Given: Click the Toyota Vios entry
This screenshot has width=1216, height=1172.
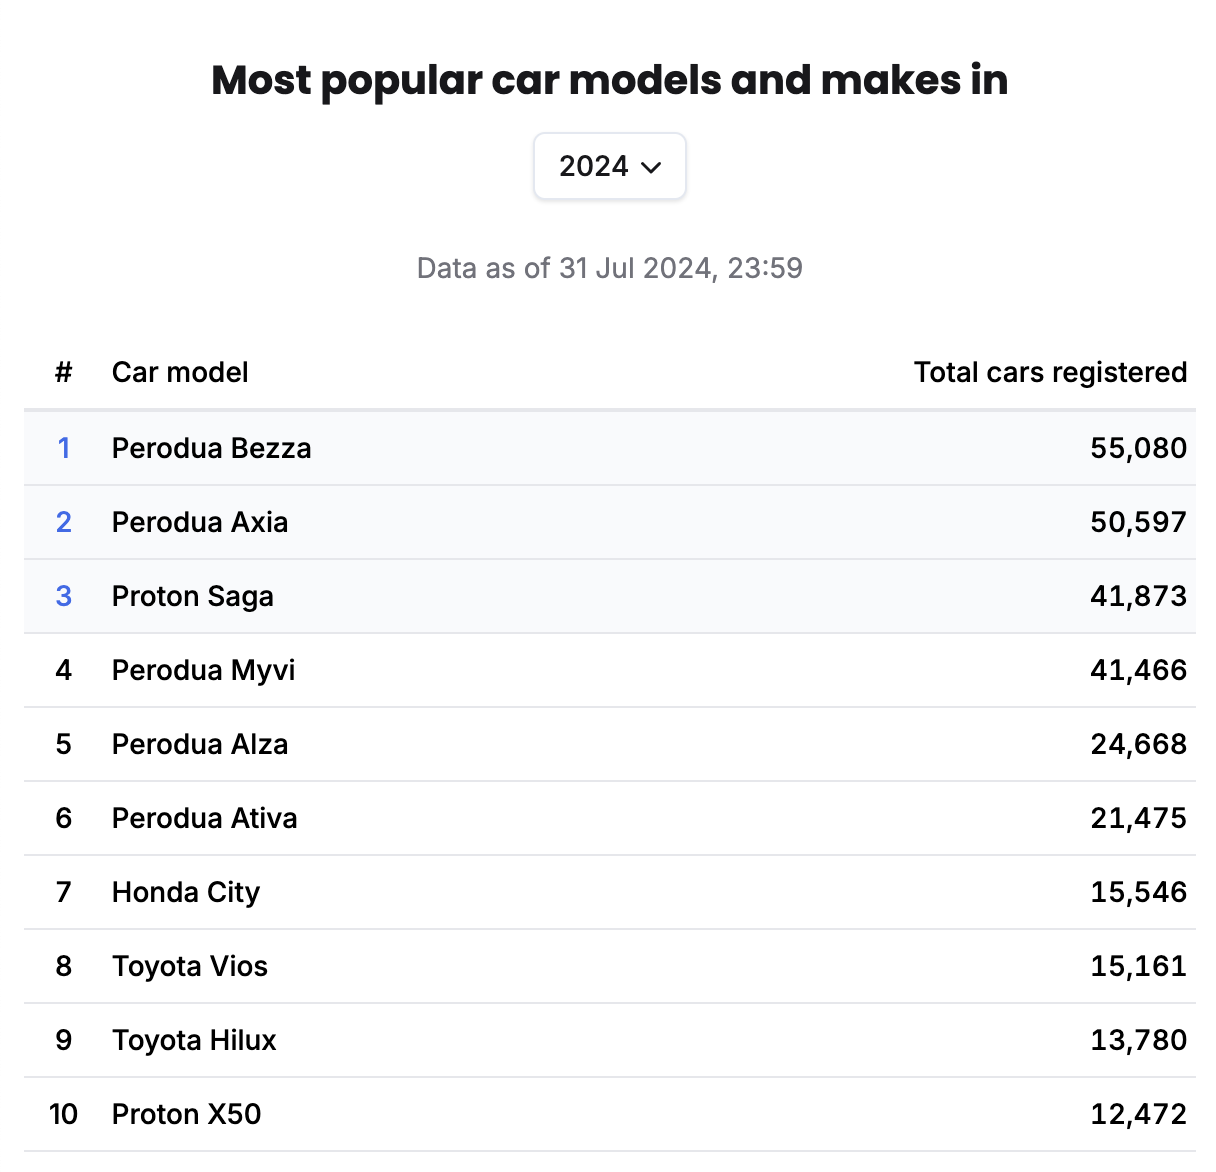Looking at the screenshot, I should point(190,966).
